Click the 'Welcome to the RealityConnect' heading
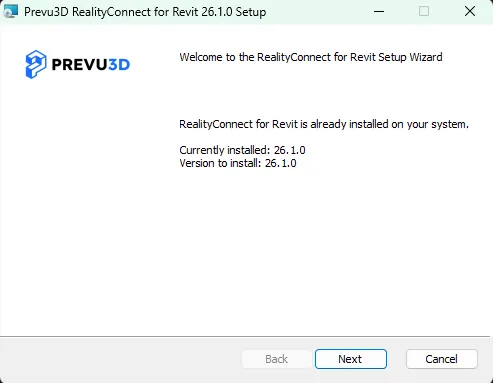 pyautogui.click(x=311, y=57)
